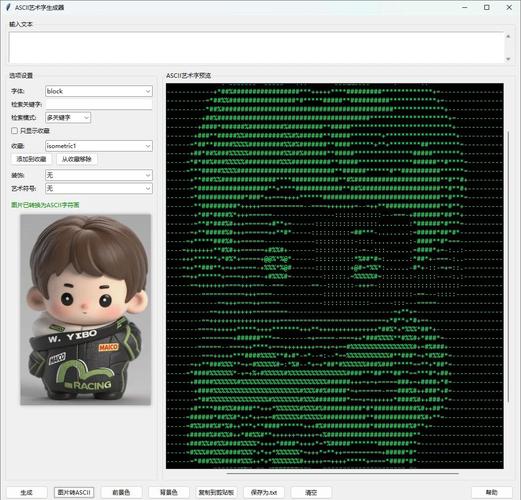Click inside the 输入文本 text area
521x500 pixels.
[x=256, y=47]
